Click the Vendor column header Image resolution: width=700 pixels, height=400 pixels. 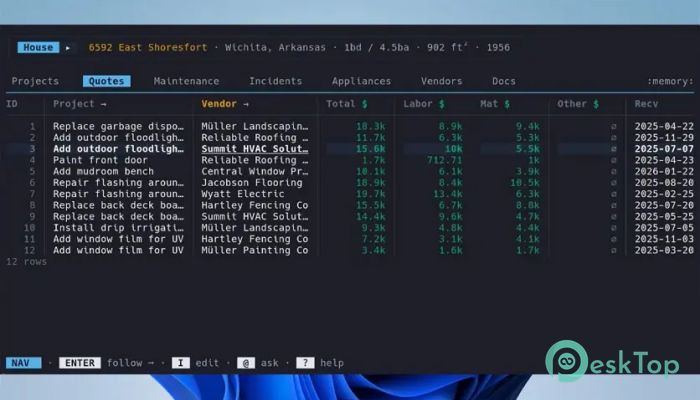click(225, 104)
